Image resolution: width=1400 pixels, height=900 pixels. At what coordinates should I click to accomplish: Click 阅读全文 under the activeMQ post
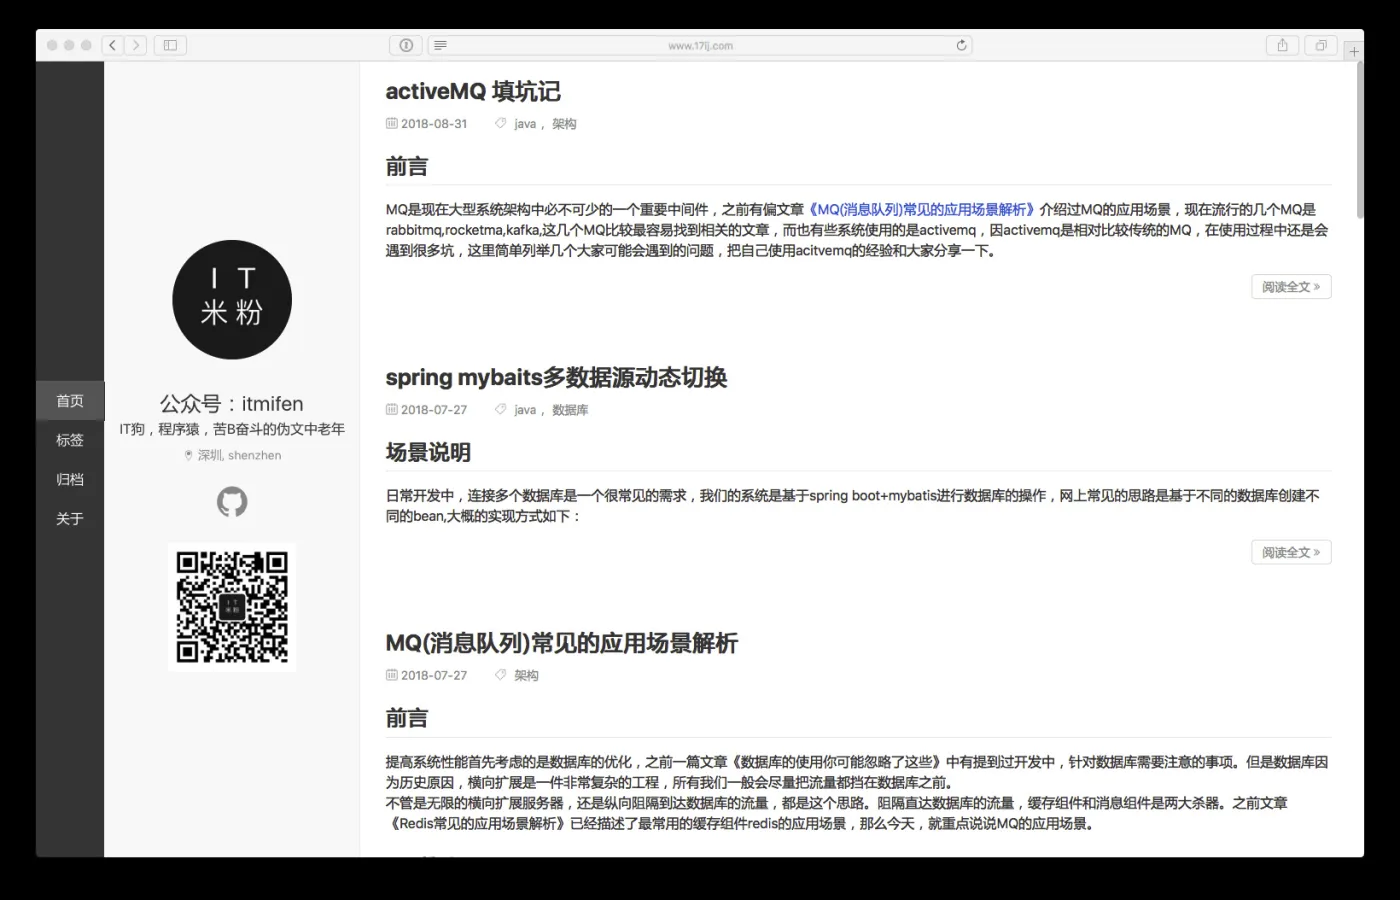coord(1291,287)
